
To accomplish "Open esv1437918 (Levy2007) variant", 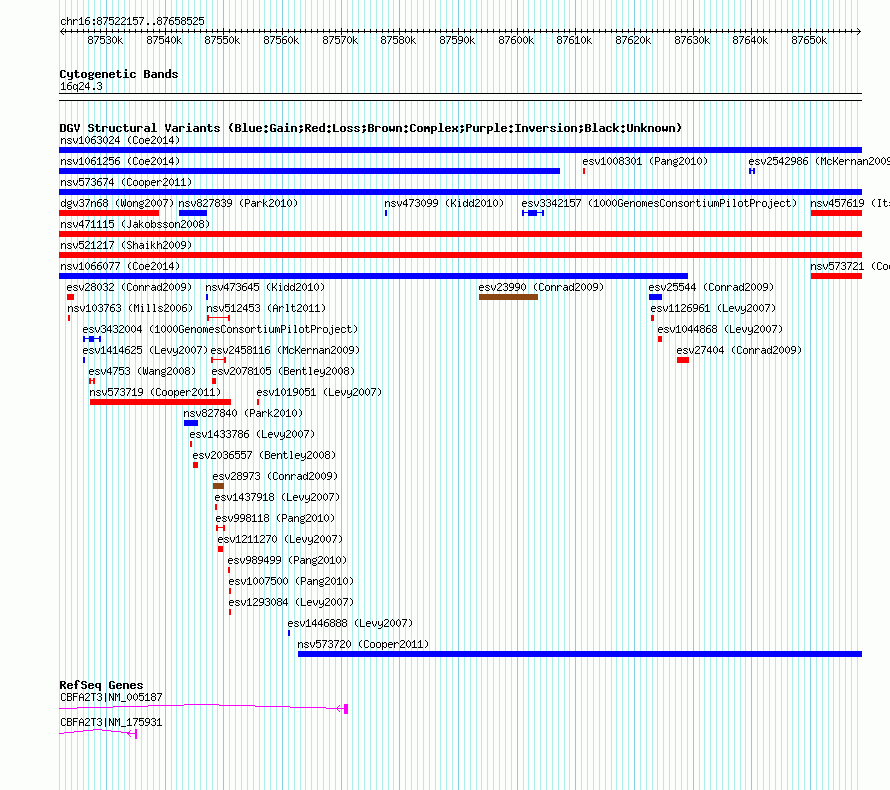I will pyautogui.click(x=277, y=497).
